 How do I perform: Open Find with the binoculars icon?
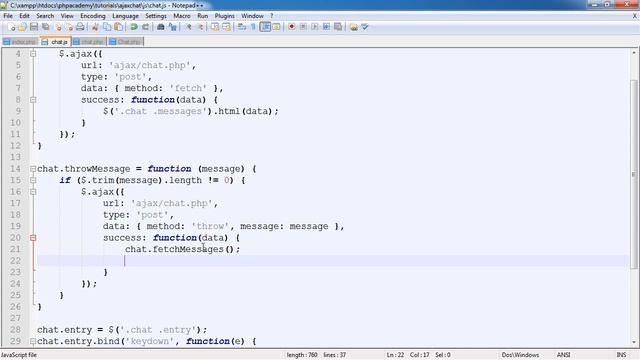click(161, 27)
